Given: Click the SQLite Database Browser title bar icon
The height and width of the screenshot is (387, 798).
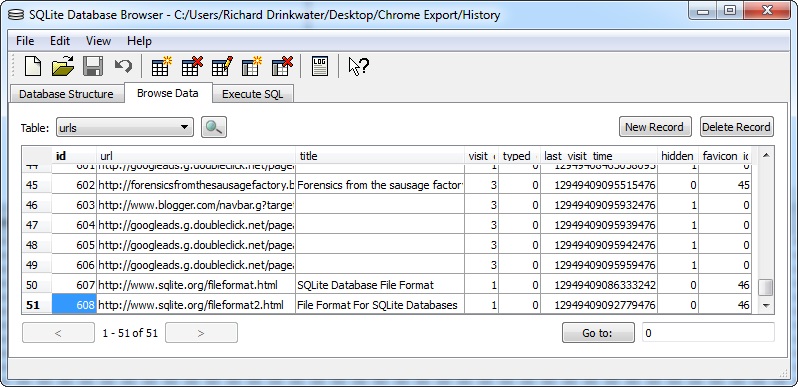Looking at the screenshot, I should click(x=16, y=15).
